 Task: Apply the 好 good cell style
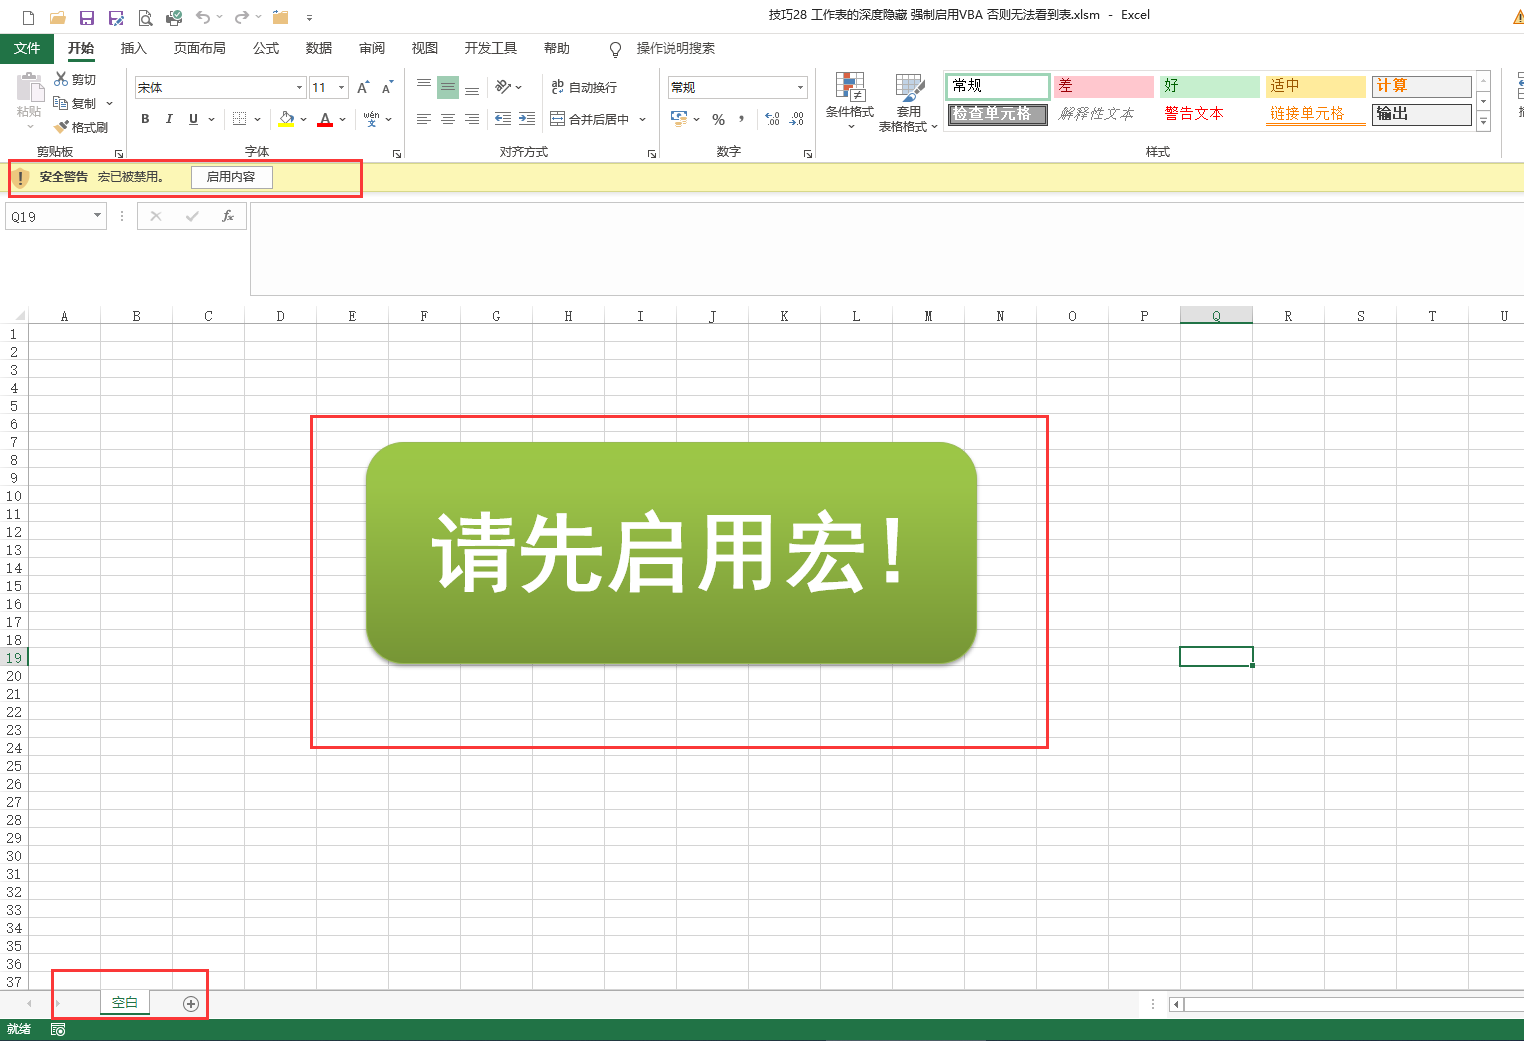click(x=1210, y=86)
